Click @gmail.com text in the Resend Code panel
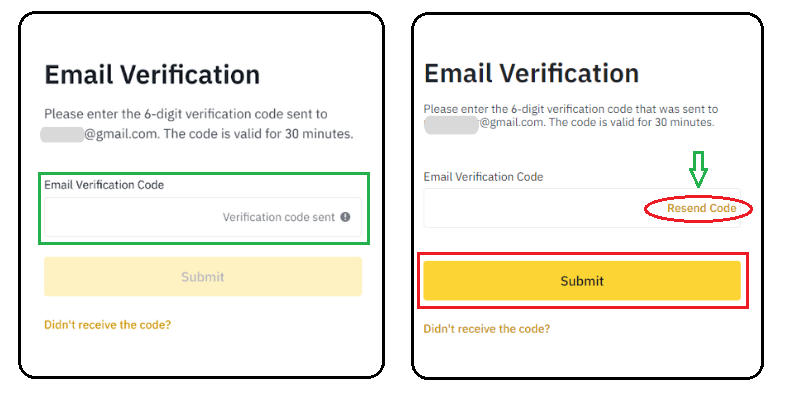This screenshot has height=400, width=800. coord(512,122)
